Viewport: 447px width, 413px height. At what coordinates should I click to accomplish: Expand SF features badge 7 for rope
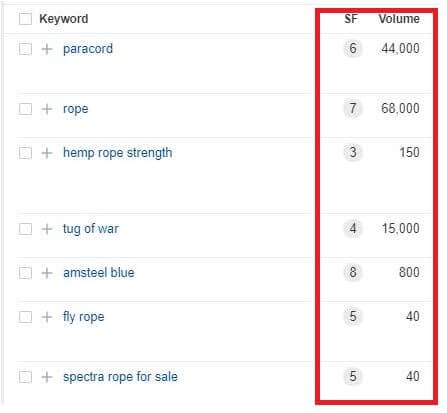(x=353, y=109)
